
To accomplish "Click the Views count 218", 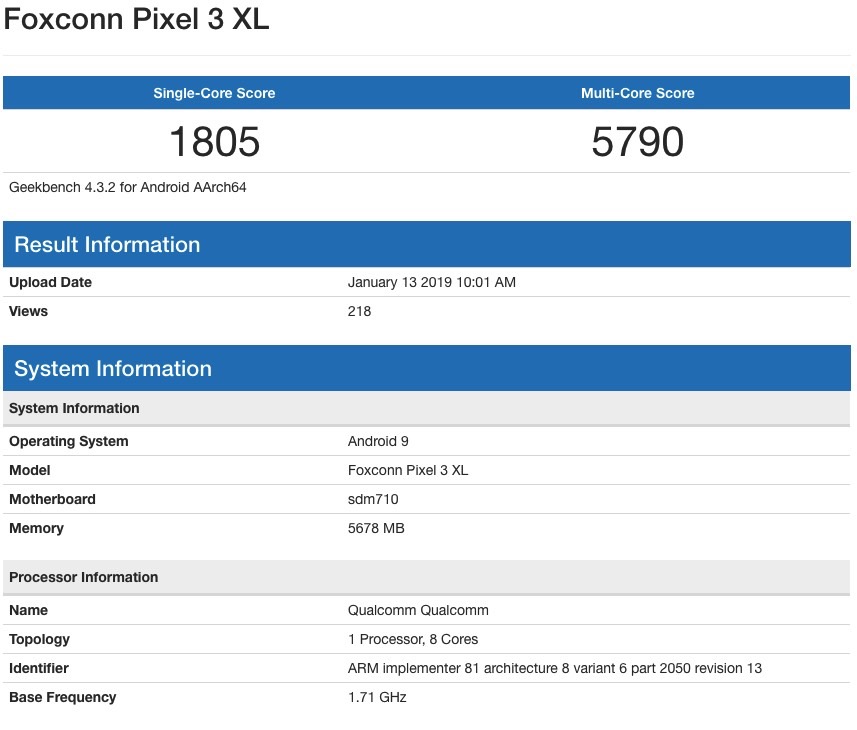I will tap(359, 311).
